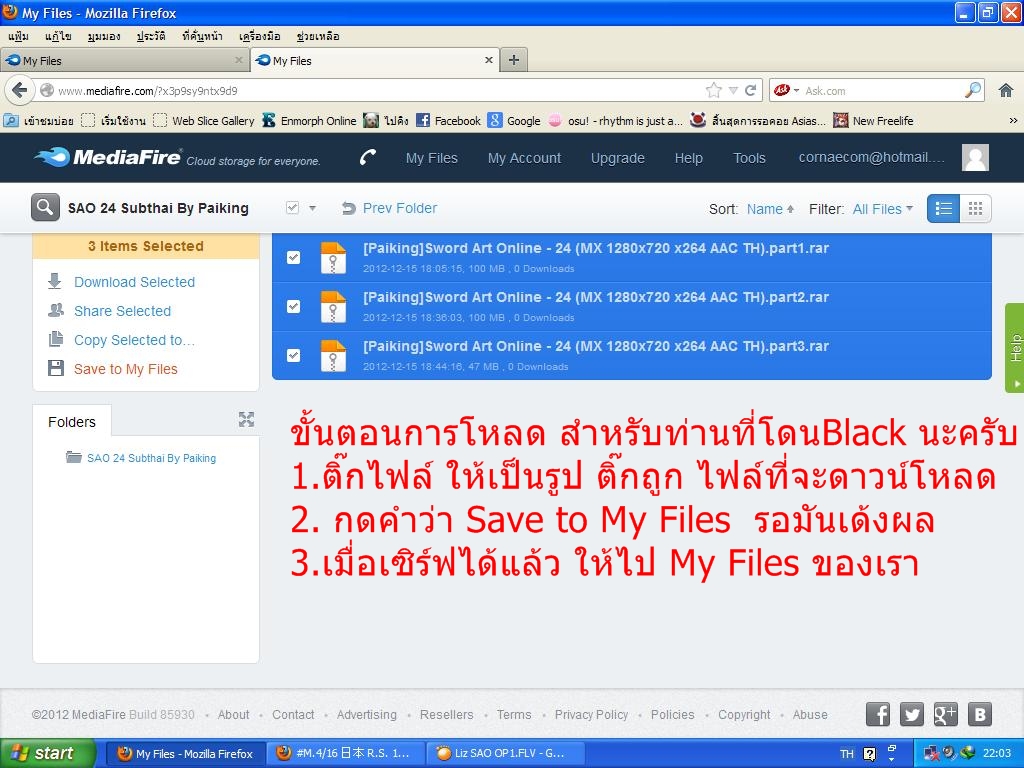Open the SAO 24 Subthai folder icon in tree

click(x=74, y=457)
